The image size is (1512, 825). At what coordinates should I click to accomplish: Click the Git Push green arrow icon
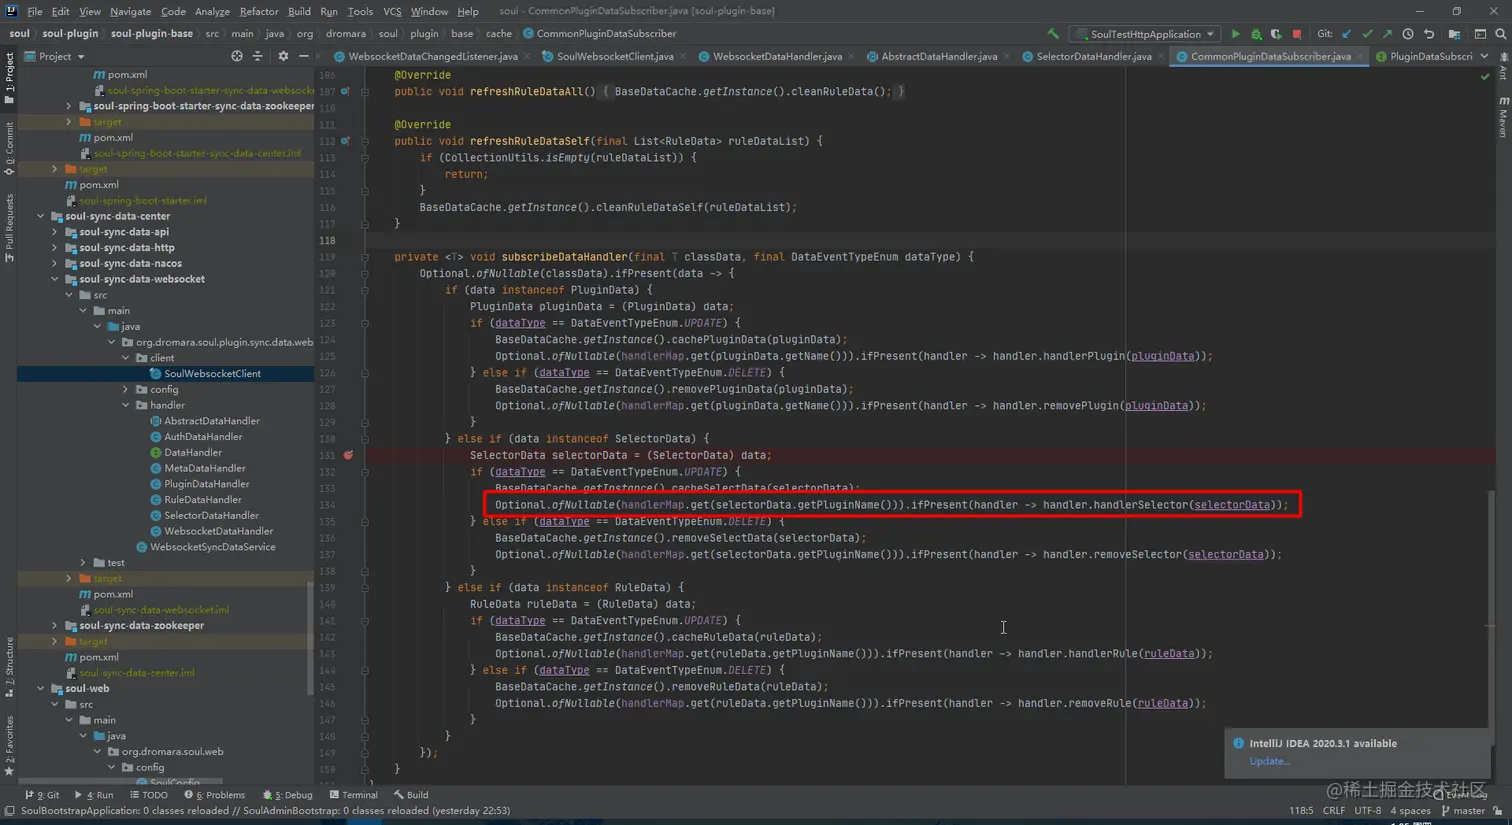coord(1387,34)
